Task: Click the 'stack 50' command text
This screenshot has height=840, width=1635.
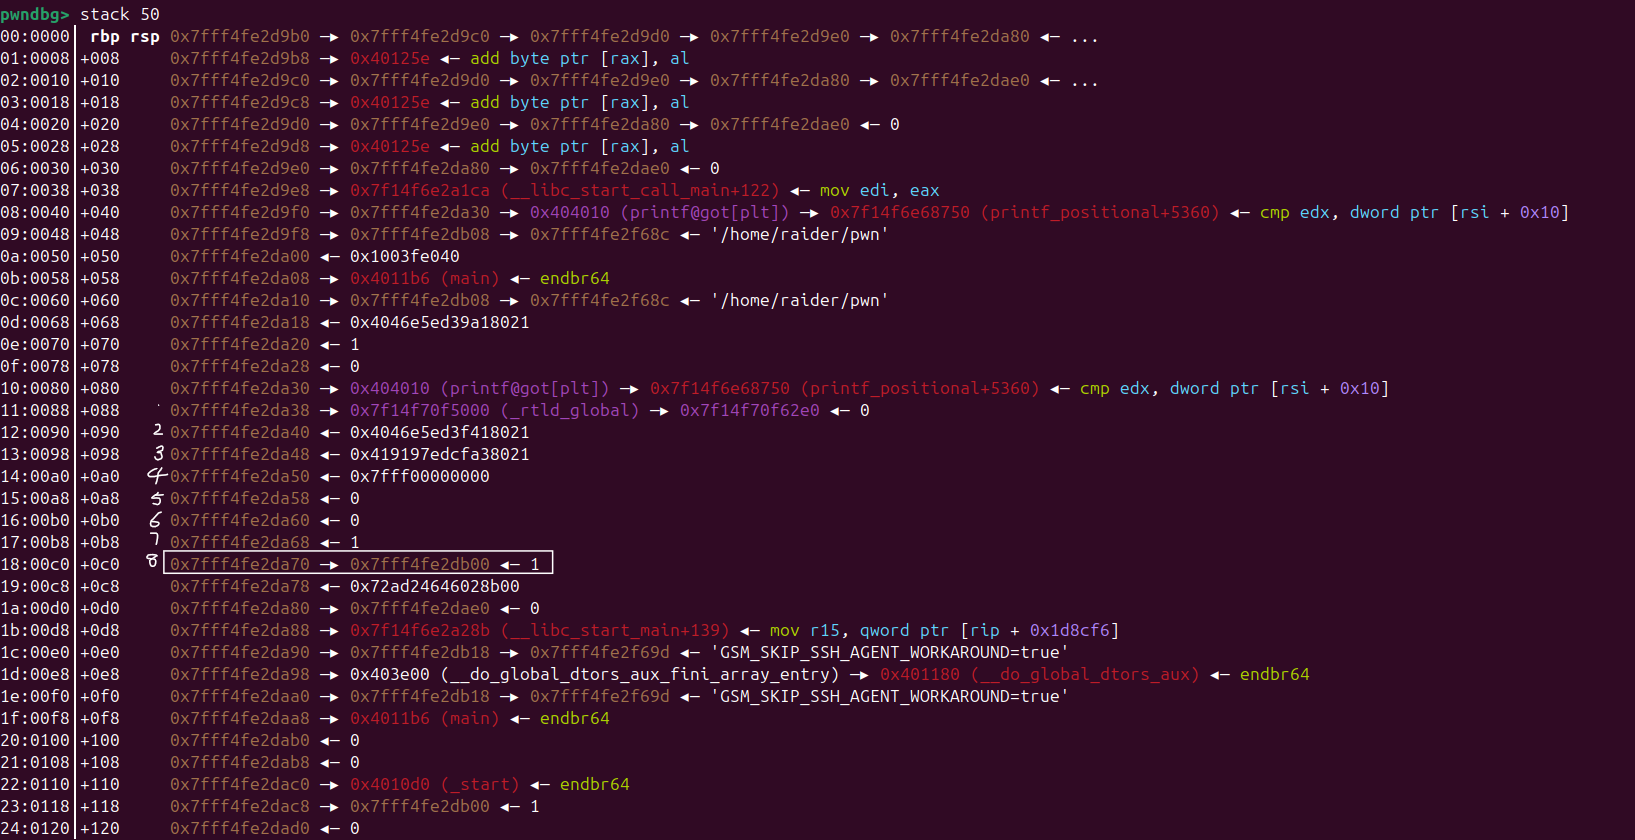Action: pyautogui.click(x=119, y=14)
